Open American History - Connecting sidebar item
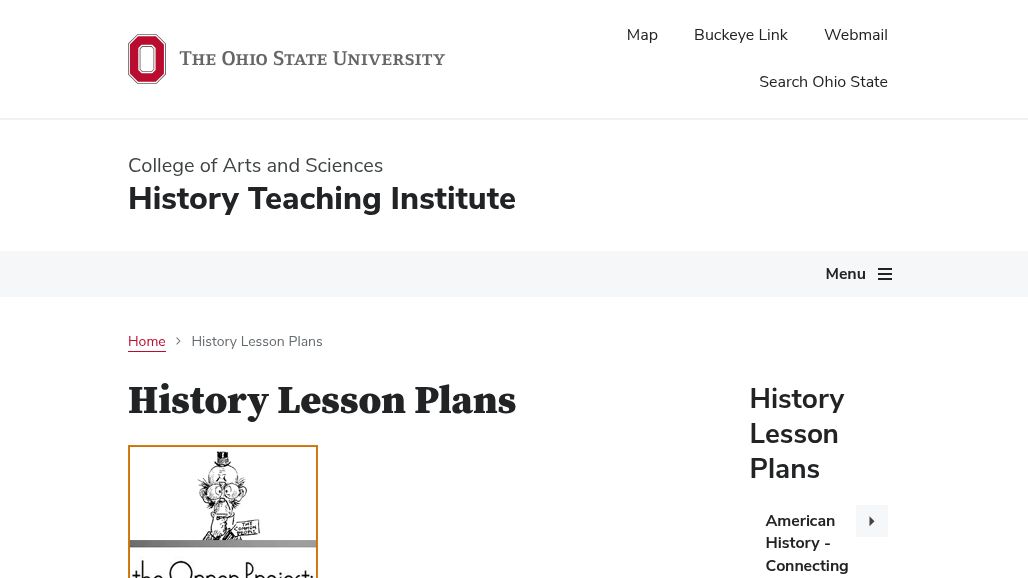The height and width of the screenshot is (578, 1028). (x=806, y=543)
